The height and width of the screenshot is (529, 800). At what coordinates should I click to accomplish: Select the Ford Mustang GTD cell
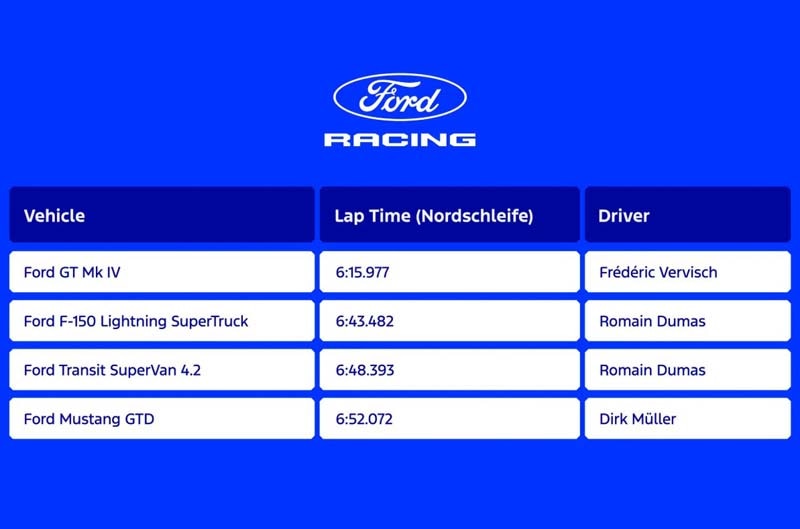[88, 419]
